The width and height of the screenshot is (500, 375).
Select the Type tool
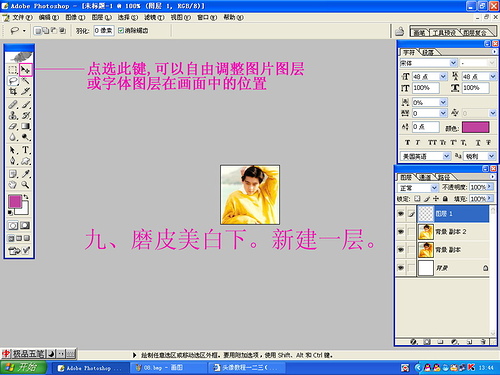[26, 150]
